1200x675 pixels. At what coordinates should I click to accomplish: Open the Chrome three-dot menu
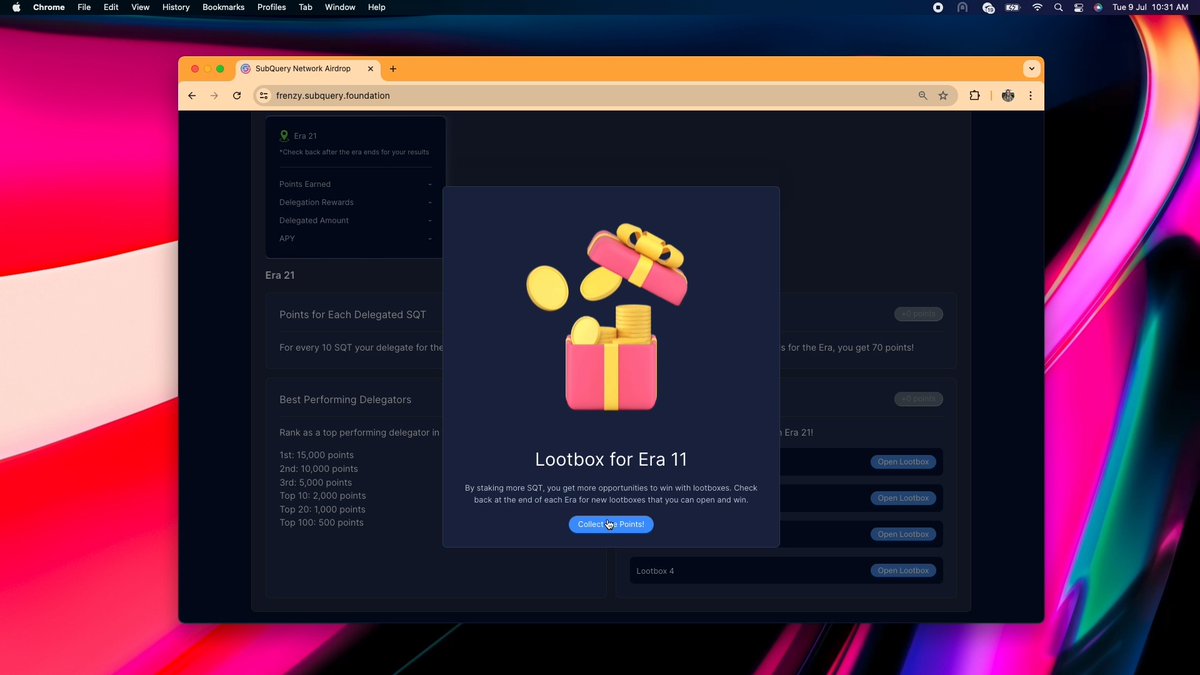(x=1031, y=96)
